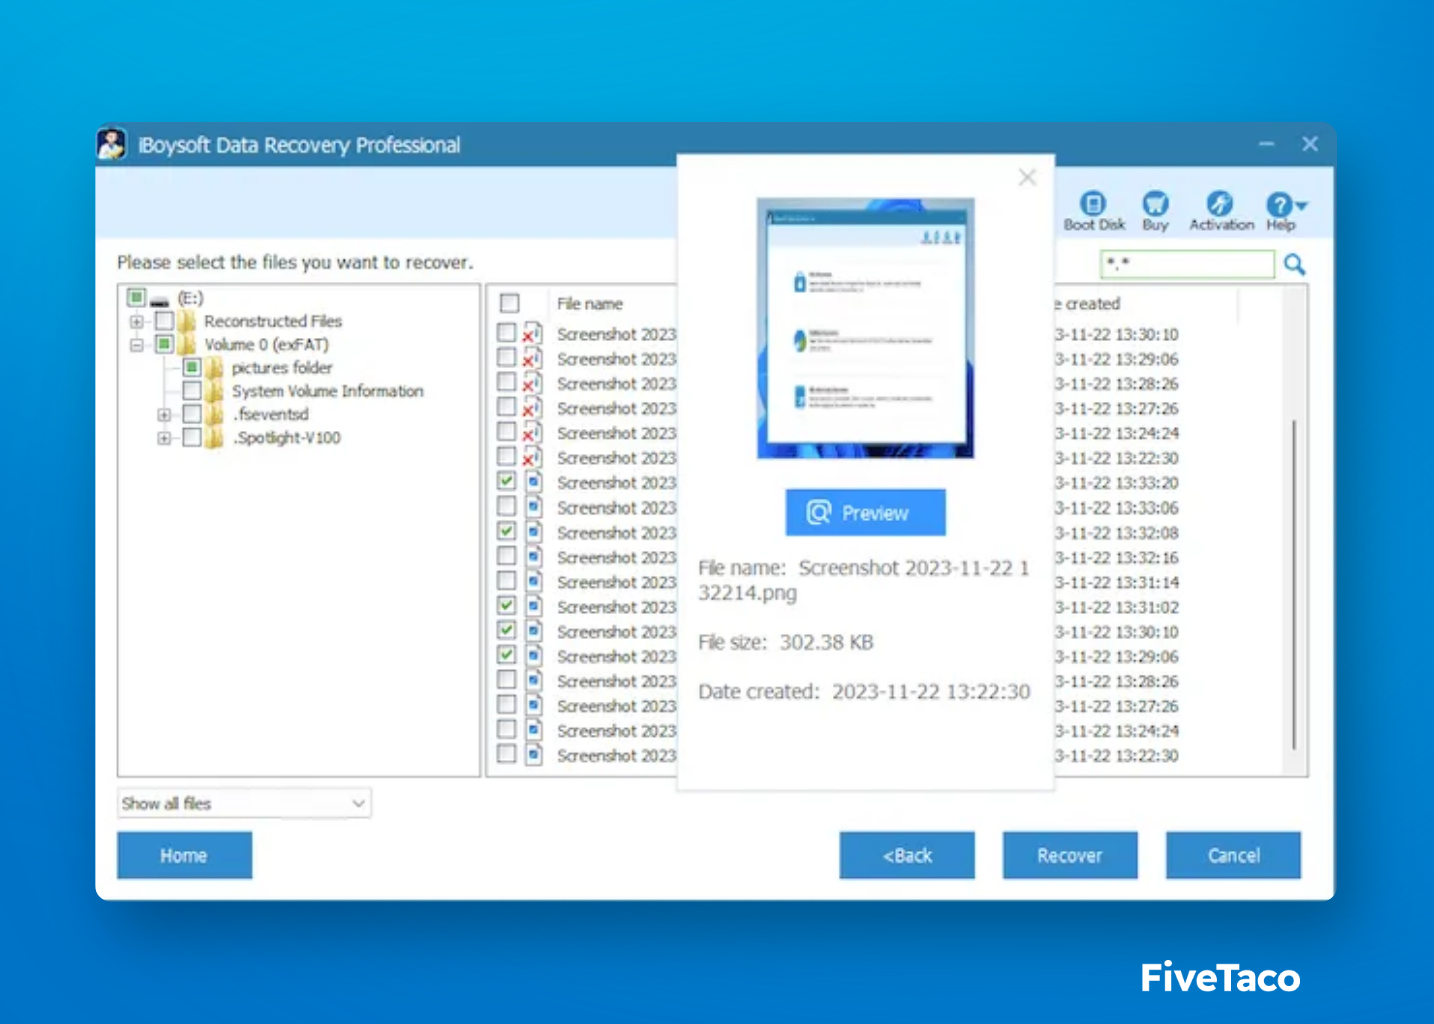The height and width of the screenshot is (1024, 1434).
Task: Toggle the Volume 0 (exFAT) checkbox
Action: 164,344
